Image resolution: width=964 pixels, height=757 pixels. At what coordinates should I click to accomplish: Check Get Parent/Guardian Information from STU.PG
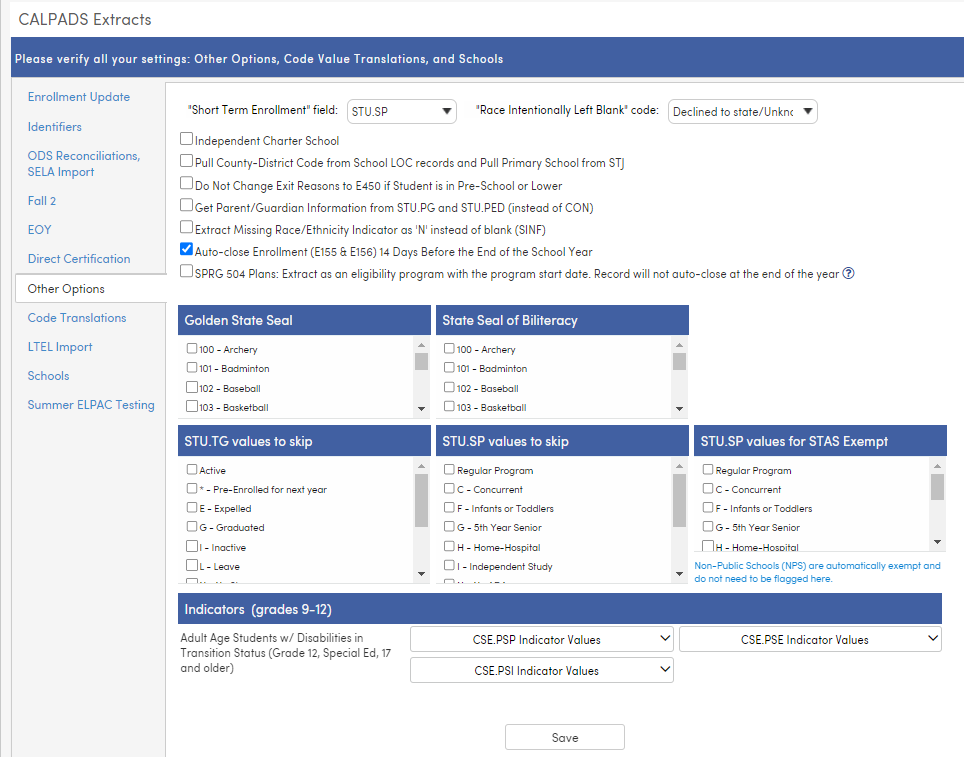point(186,205)
